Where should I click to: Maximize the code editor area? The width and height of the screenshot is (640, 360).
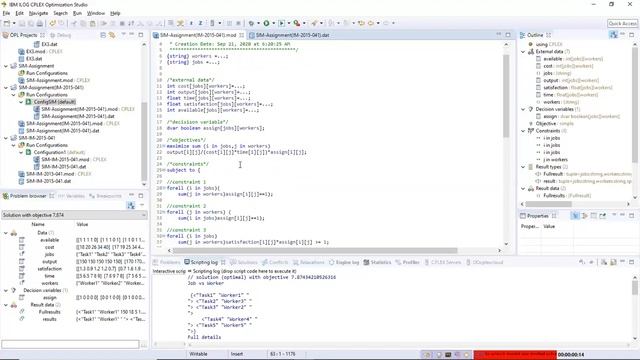coord(508,35)
